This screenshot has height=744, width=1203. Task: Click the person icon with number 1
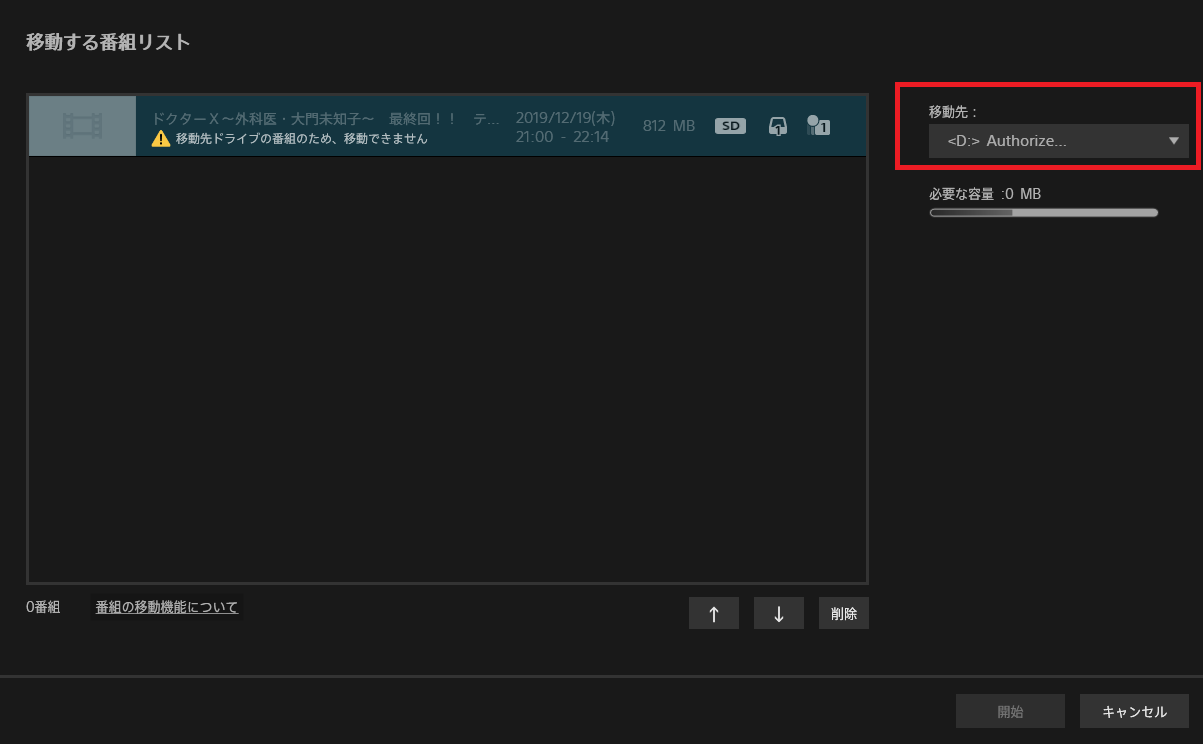(818, 126)
